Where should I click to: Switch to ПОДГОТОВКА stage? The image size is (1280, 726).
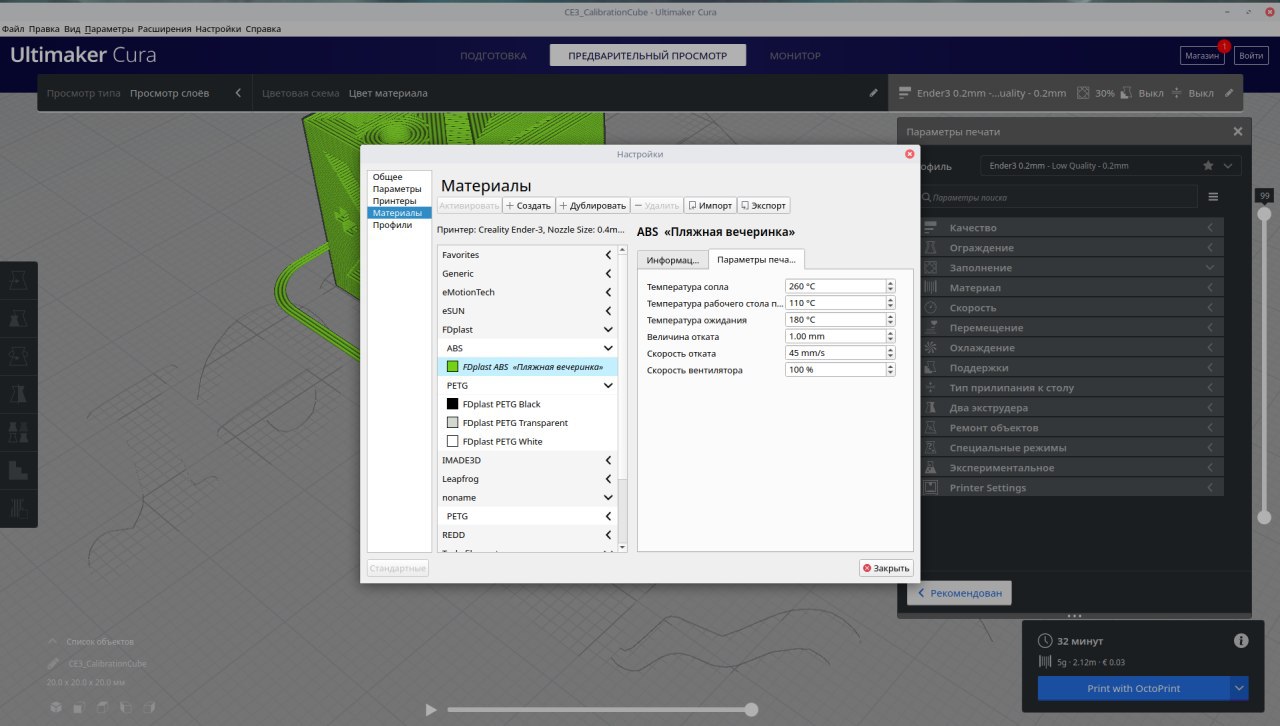(x=493, y=56)
